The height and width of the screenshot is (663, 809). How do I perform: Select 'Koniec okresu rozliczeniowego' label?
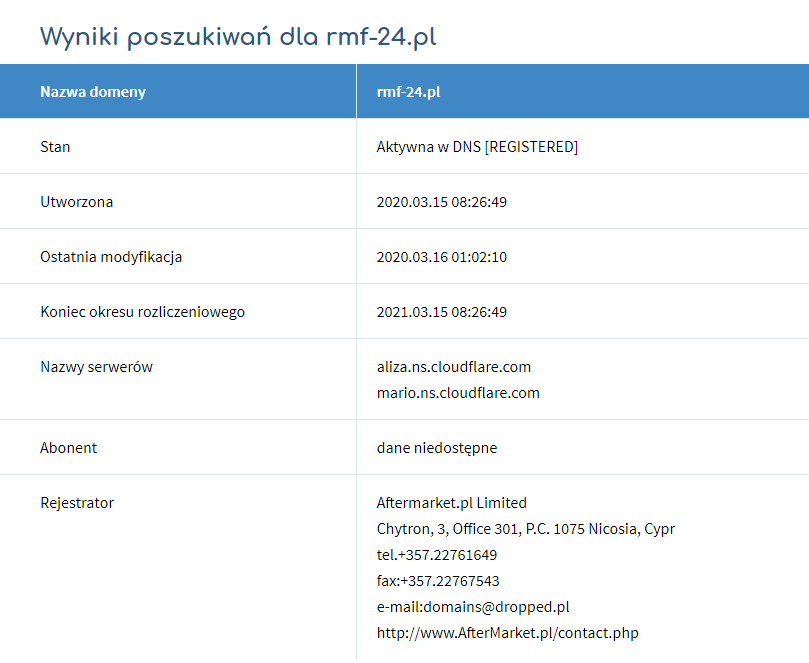(x=142, y=312)
